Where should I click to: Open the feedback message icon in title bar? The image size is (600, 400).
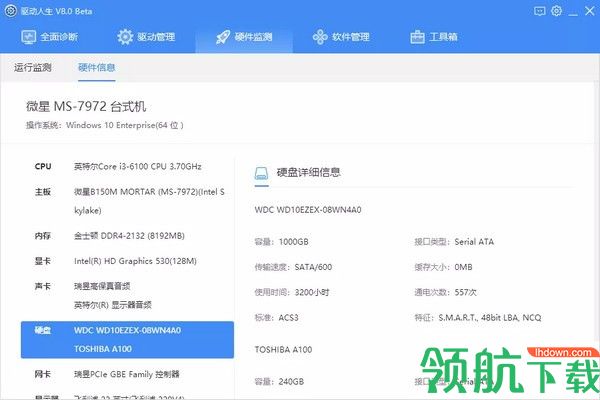(x=540, y=11)
